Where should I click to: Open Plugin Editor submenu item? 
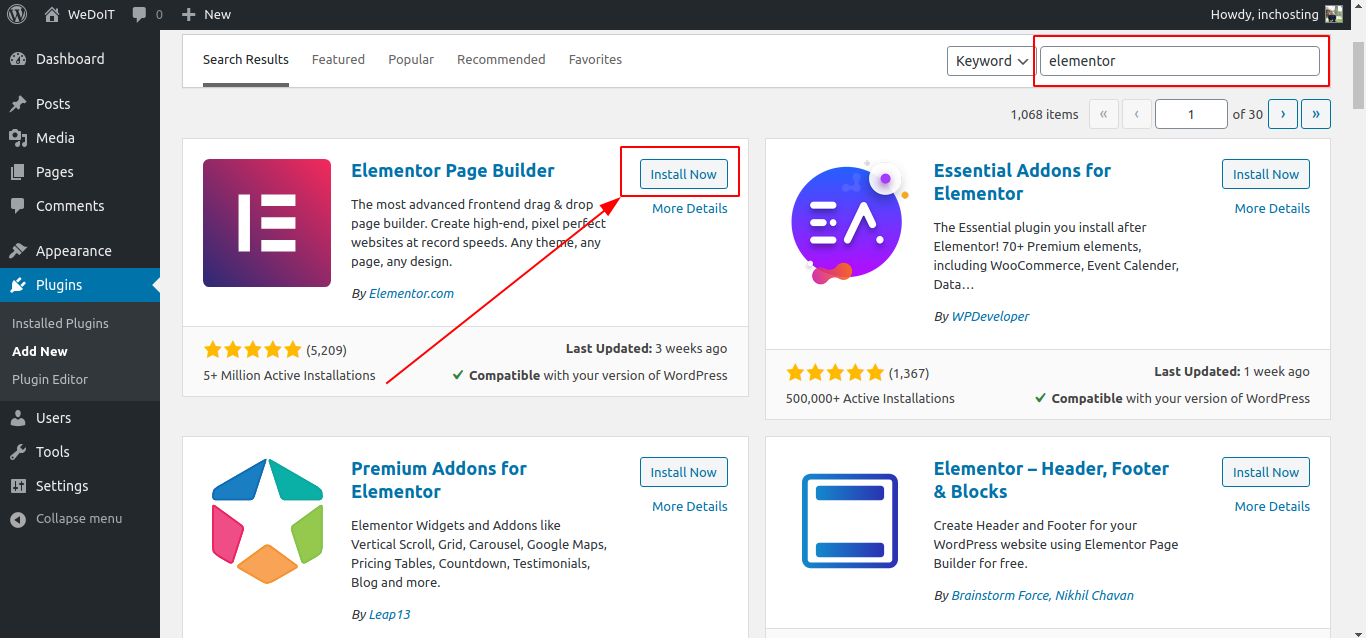50,379
